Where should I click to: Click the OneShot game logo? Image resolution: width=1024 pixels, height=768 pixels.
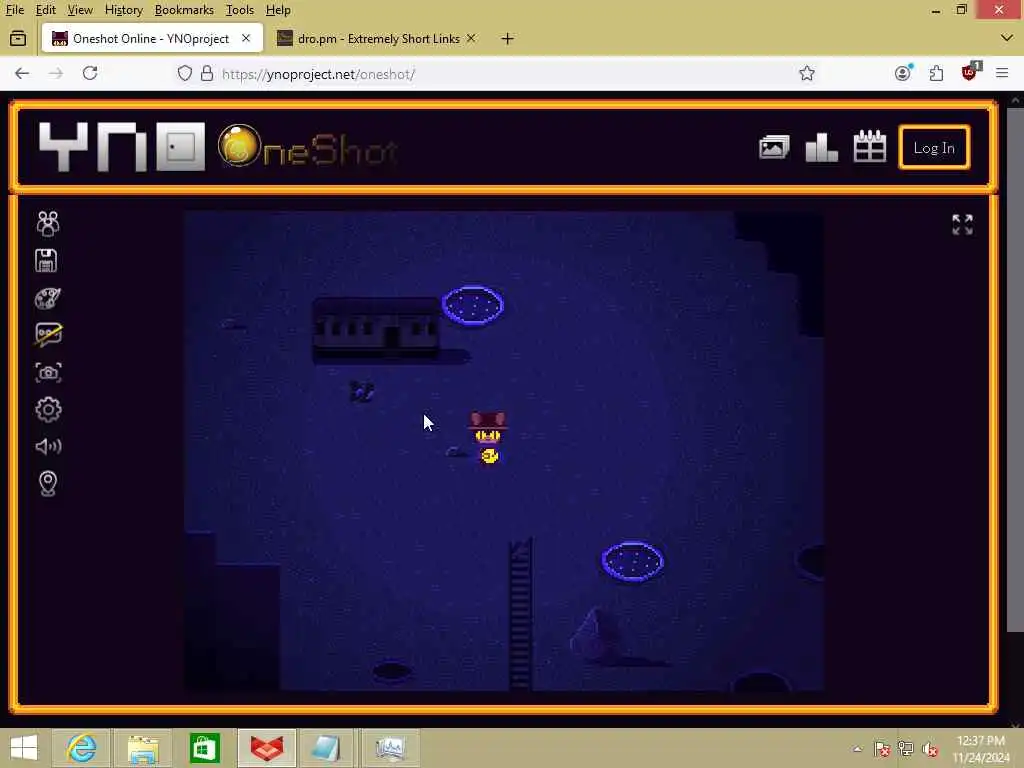[307, 147]
